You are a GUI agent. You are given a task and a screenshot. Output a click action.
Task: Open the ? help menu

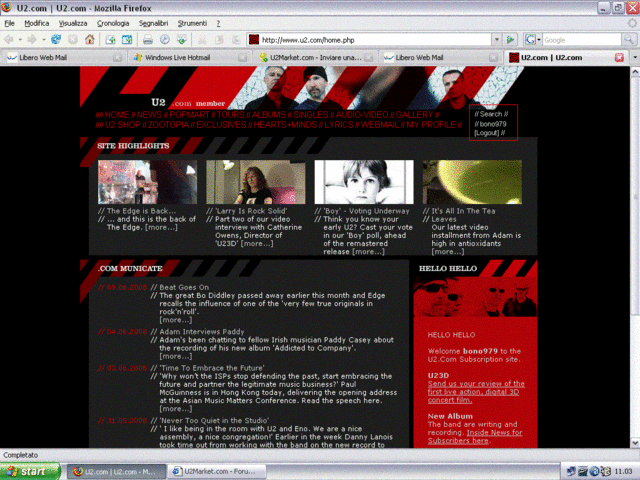coord(218,23)
